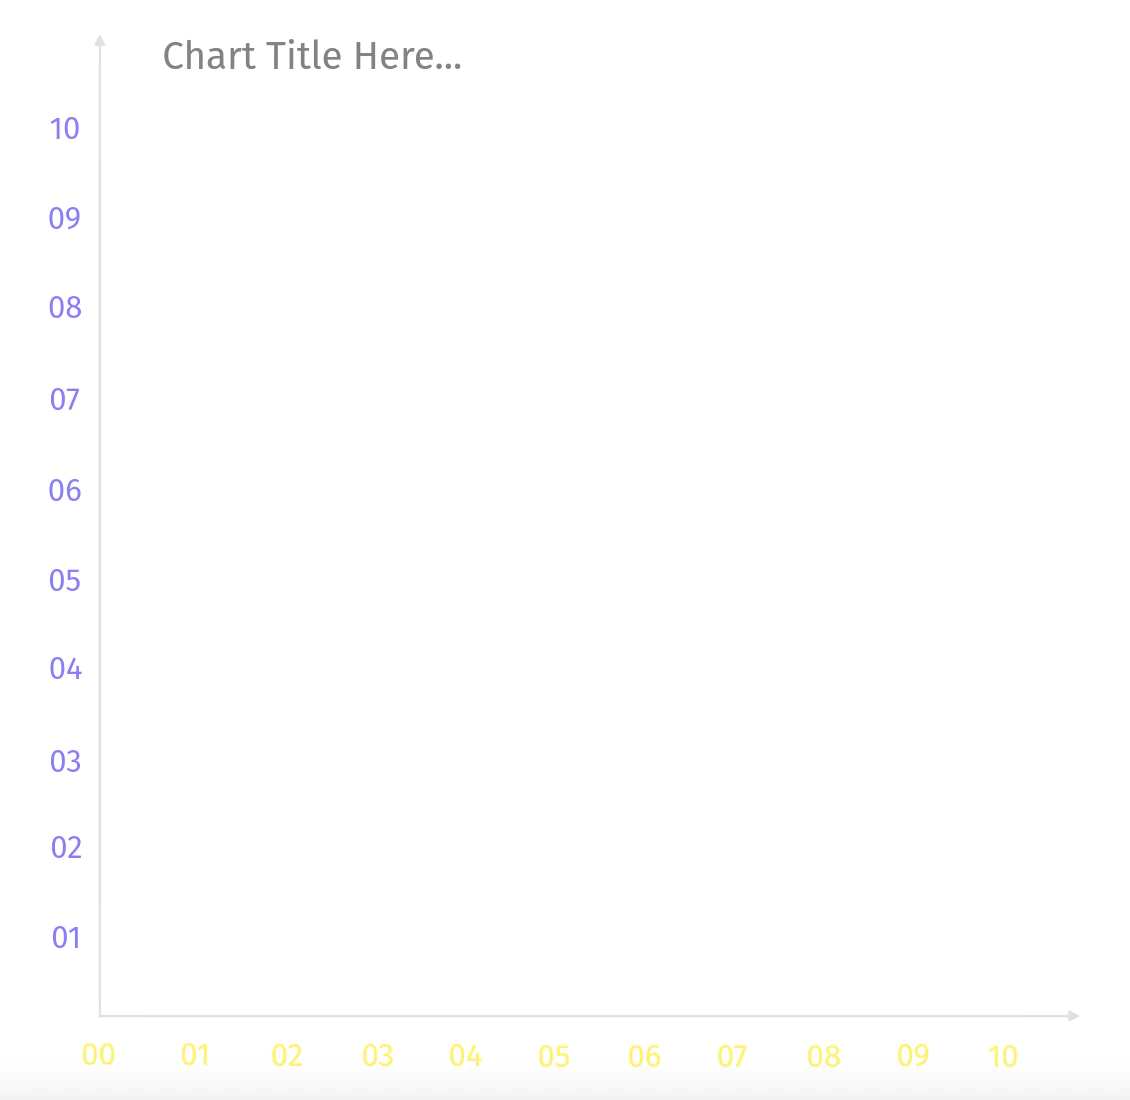Select the purple y-axis label 08
The image size is (1130, 1100).
click(x=65, y=308)
